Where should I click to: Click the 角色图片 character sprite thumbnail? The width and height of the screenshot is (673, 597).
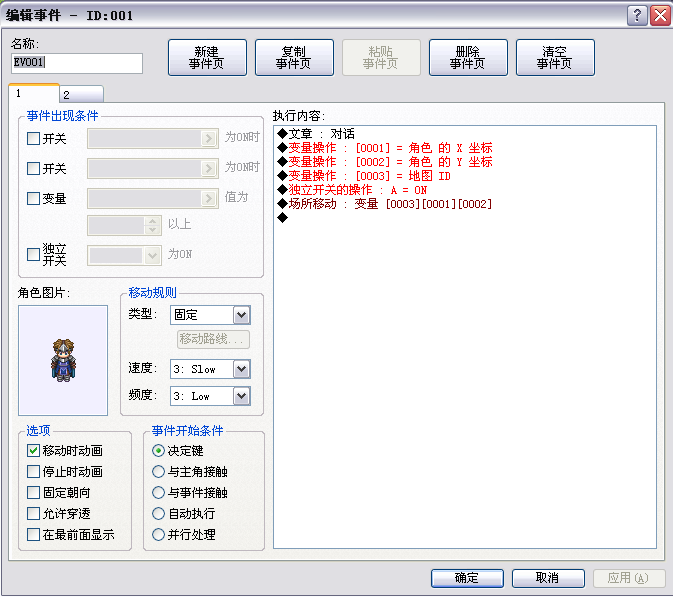tap(63, 361)
